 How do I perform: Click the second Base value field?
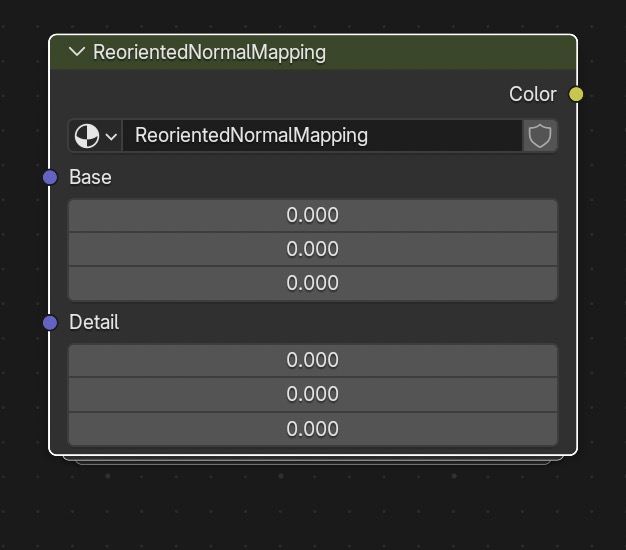[313, 249]
